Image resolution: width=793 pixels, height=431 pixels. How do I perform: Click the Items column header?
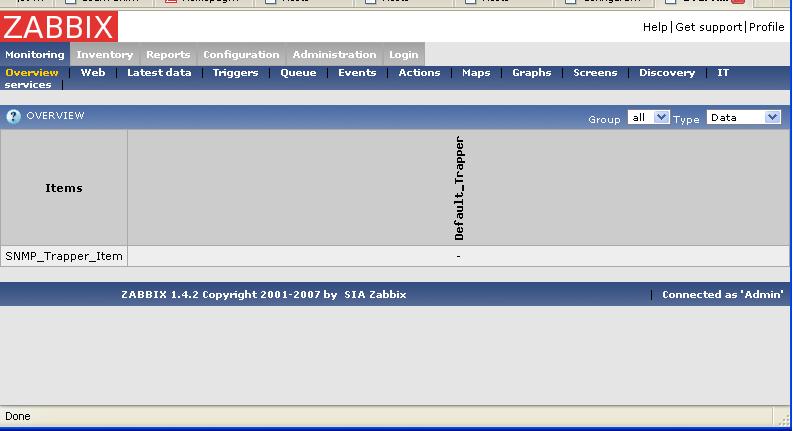pos(64,188)
